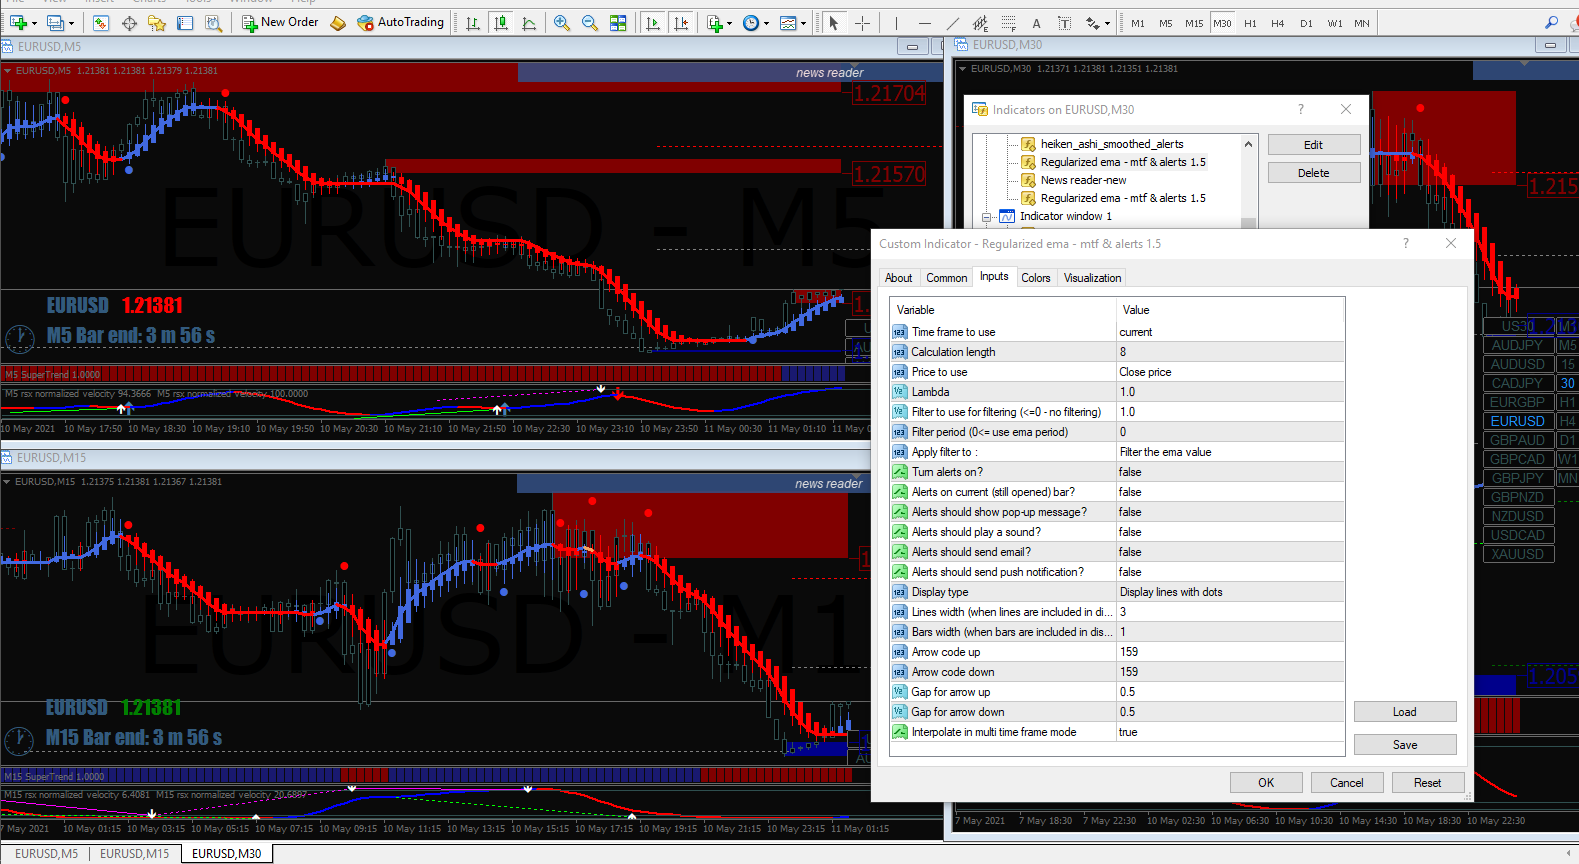Image resolution: width=1579 pixels, height=864 pixels.
Task: Toggle chart Auto Scroll
Action: coord(653,23)
